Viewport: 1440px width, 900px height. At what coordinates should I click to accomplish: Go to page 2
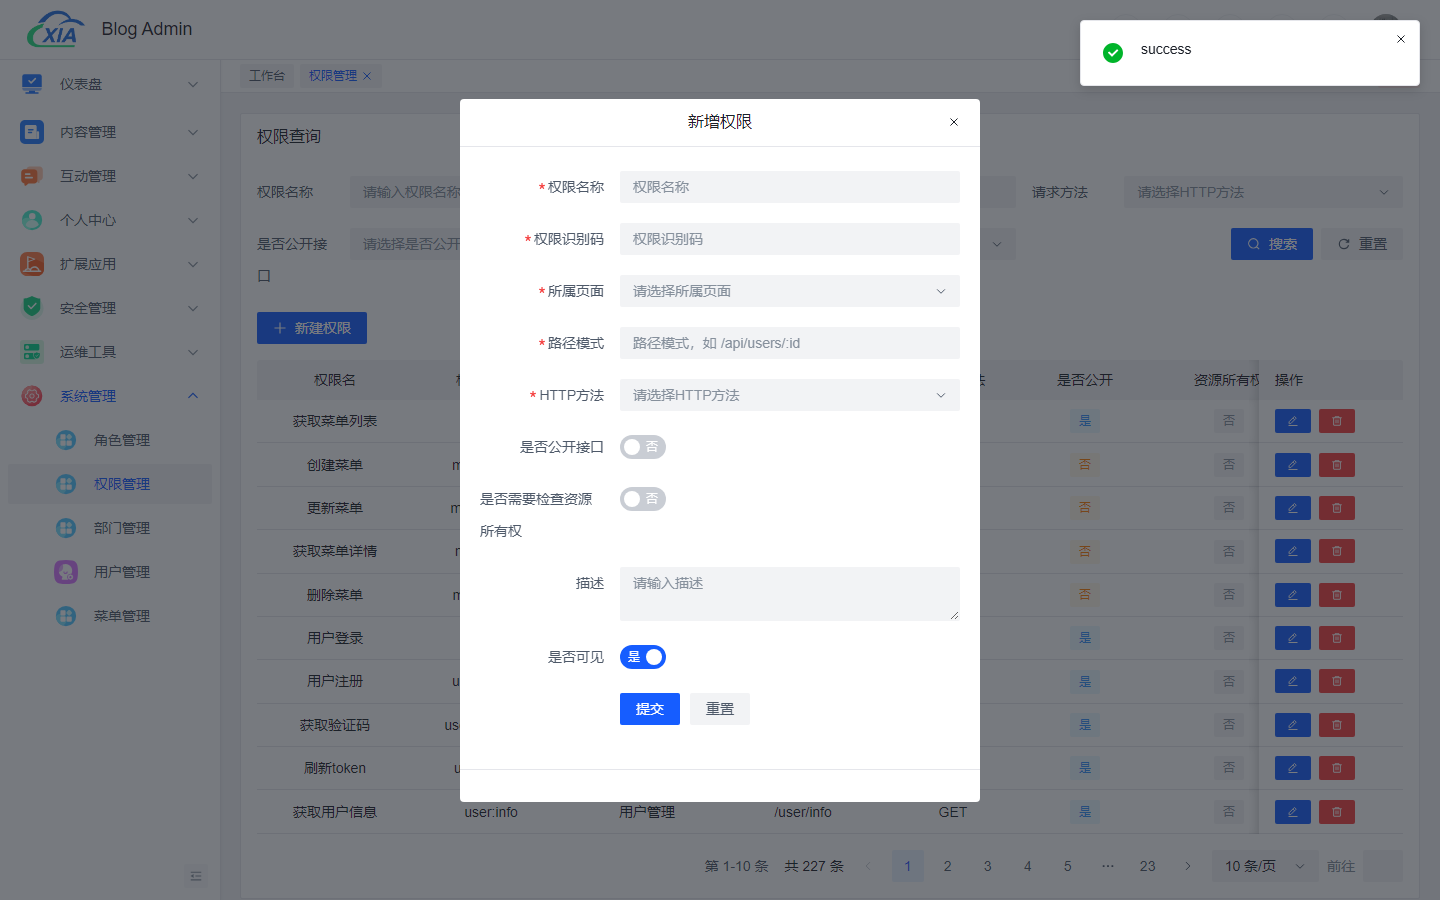click(x=948, y=866)
